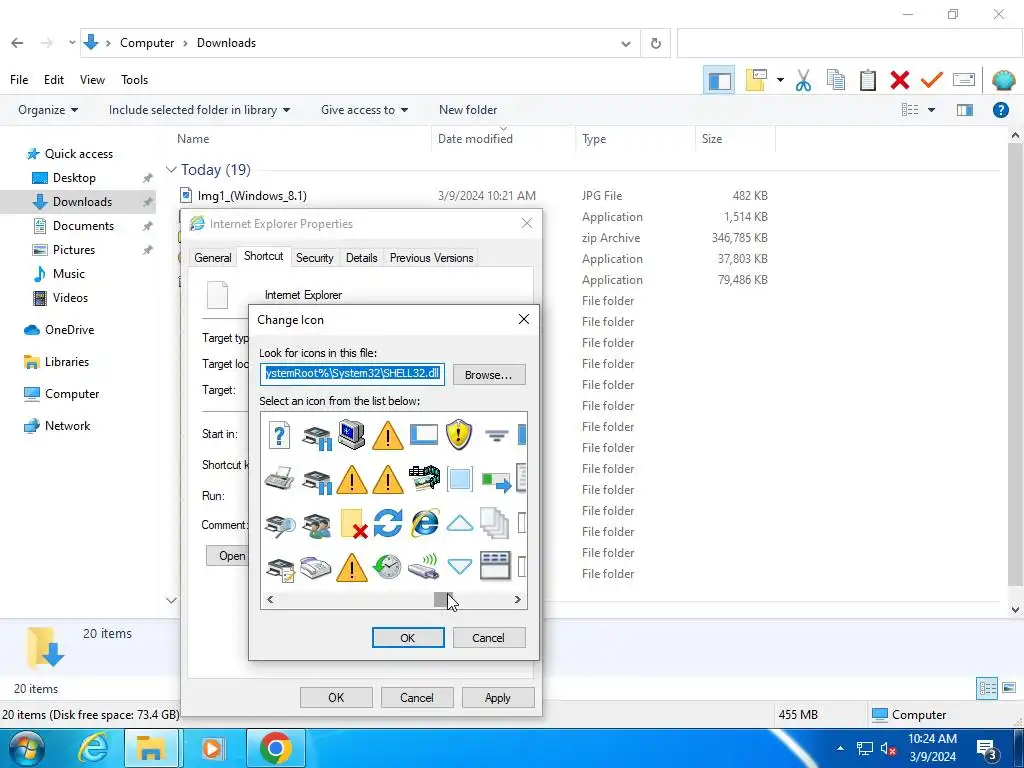Viewport: 1024px width, 768px height.
Task: Click Apply in the Properties dialog
Action: pyautogui.click(x=498, y=697)
